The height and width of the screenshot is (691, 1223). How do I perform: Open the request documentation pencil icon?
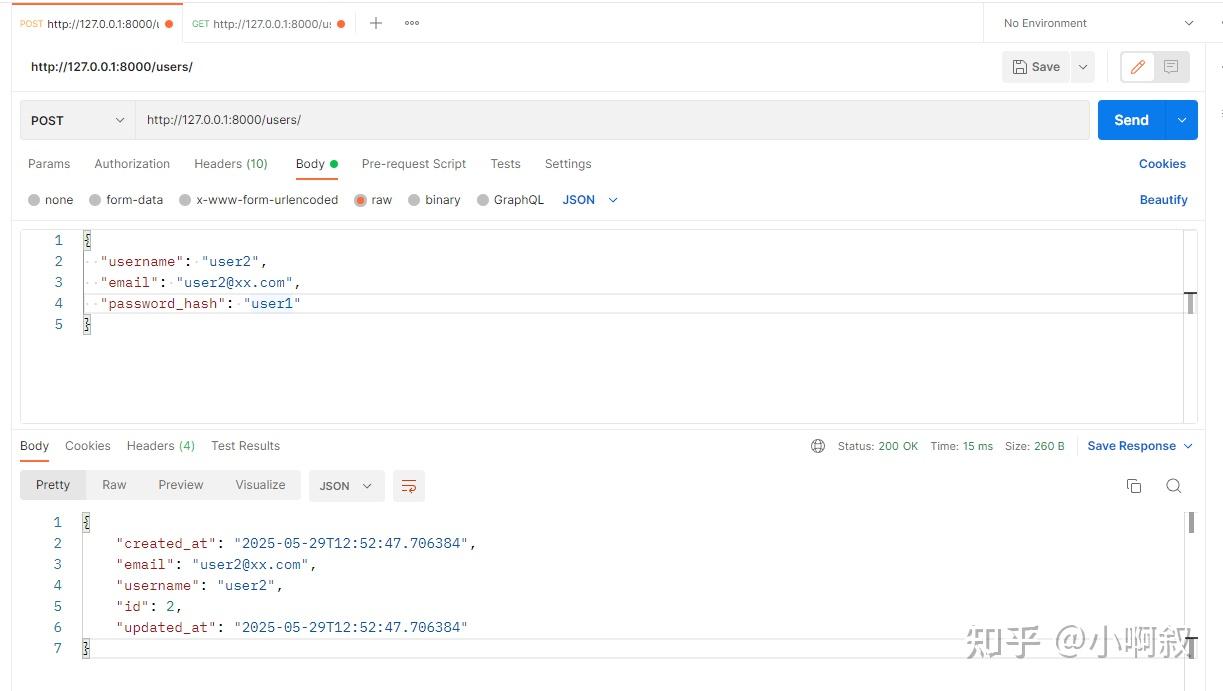click(1137, 66)
